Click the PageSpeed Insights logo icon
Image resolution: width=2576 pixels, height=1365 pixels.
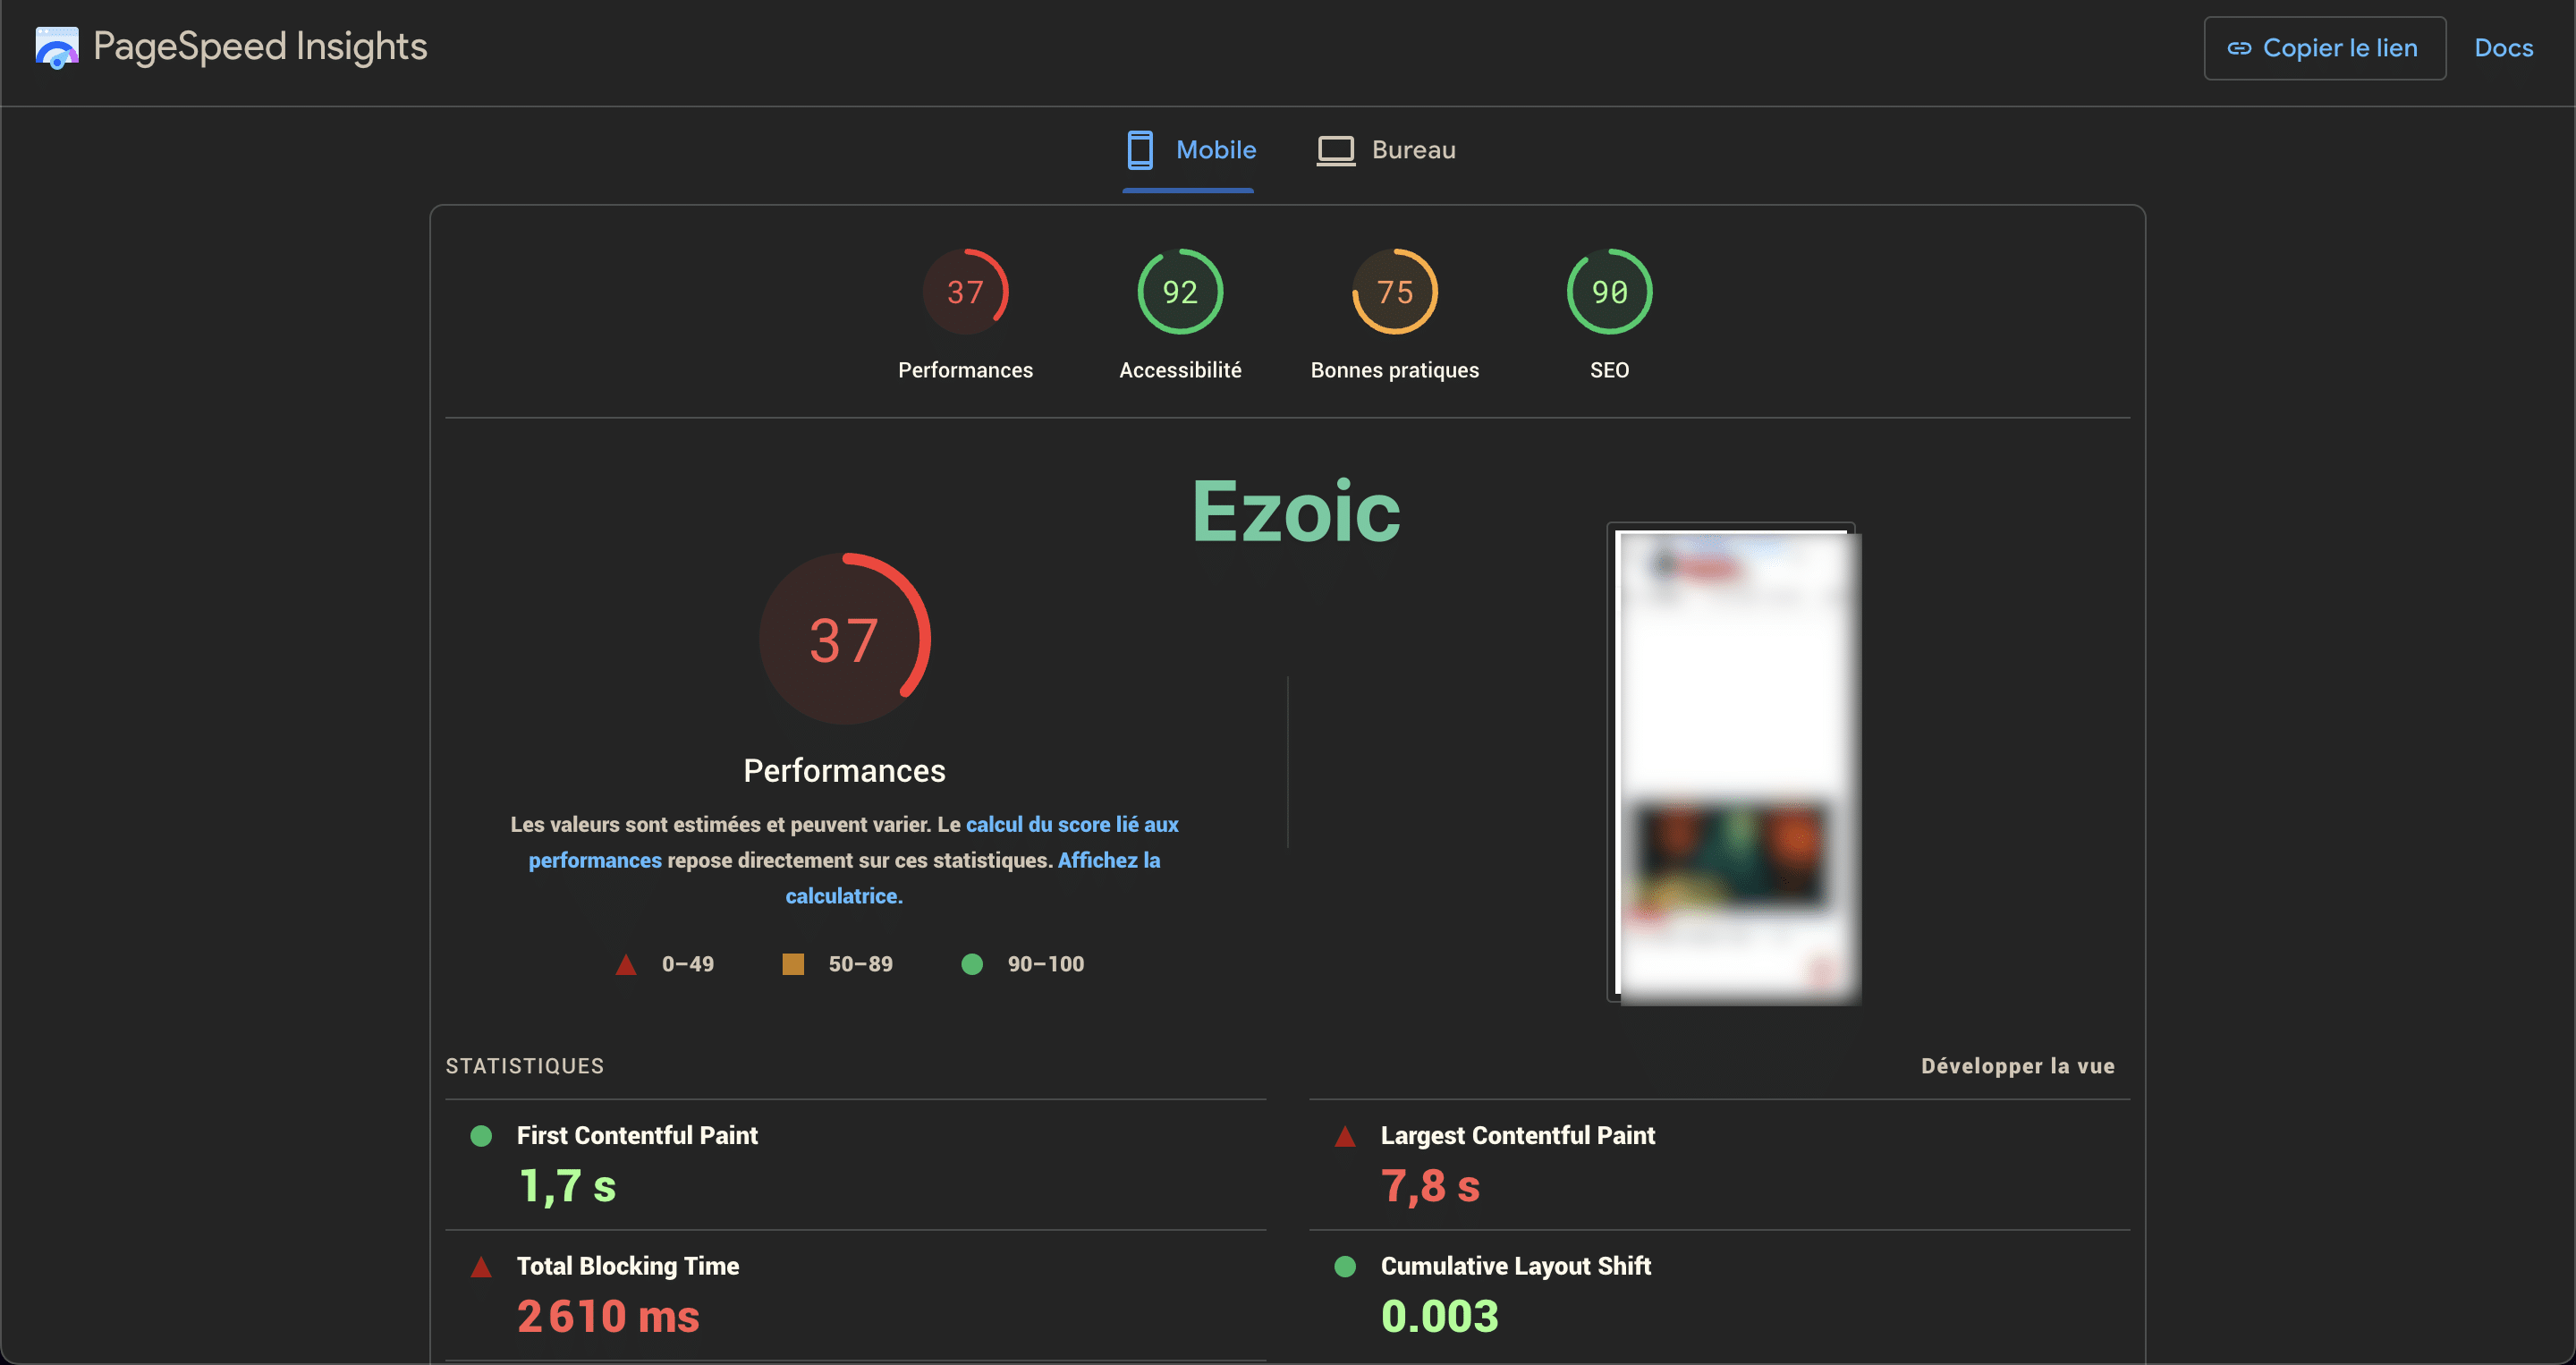tap(55, 46)
